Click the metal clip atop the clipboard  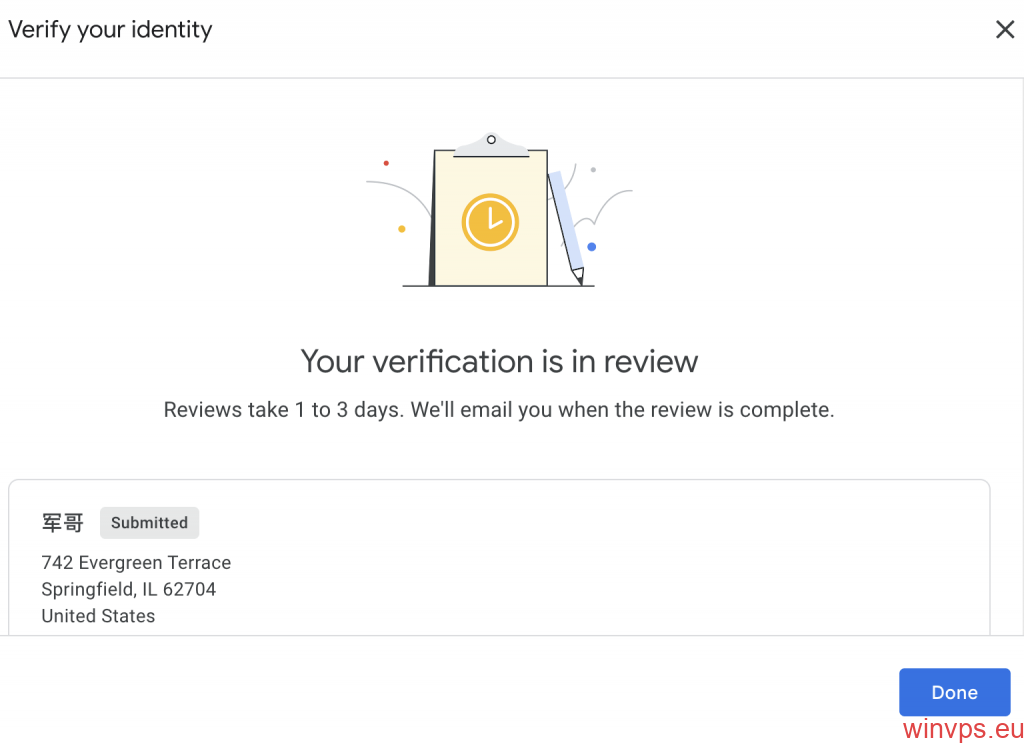click(491, 145)
